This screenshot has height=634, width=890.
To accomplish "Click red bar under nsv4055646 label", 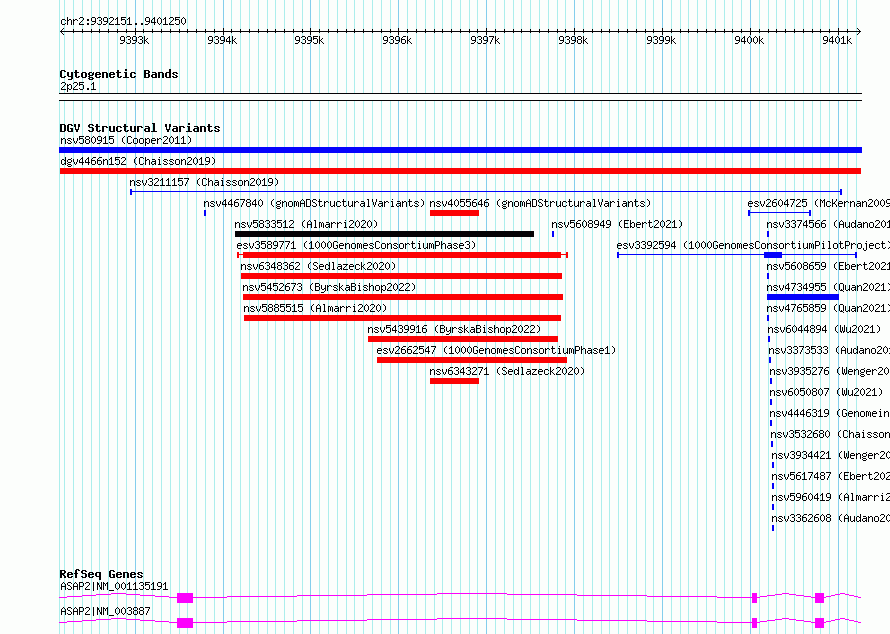I will tap(454, 213).
